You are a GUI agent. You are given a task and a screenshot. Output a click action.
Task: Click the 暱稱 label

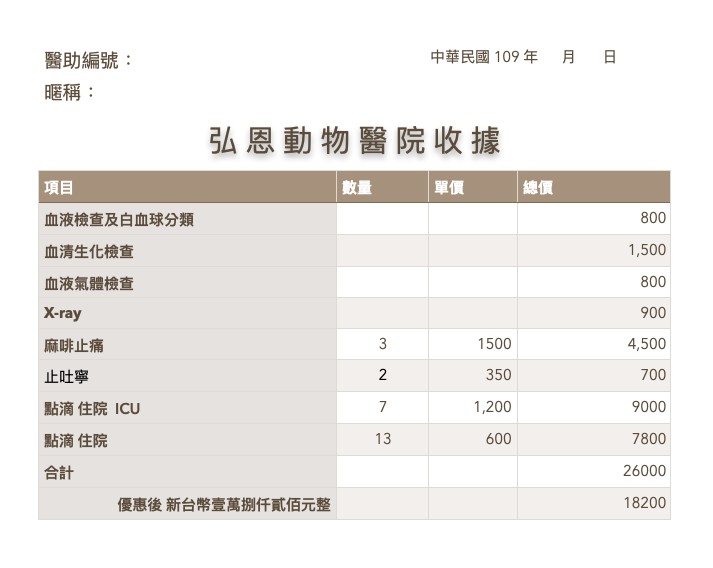pos(70,92)
